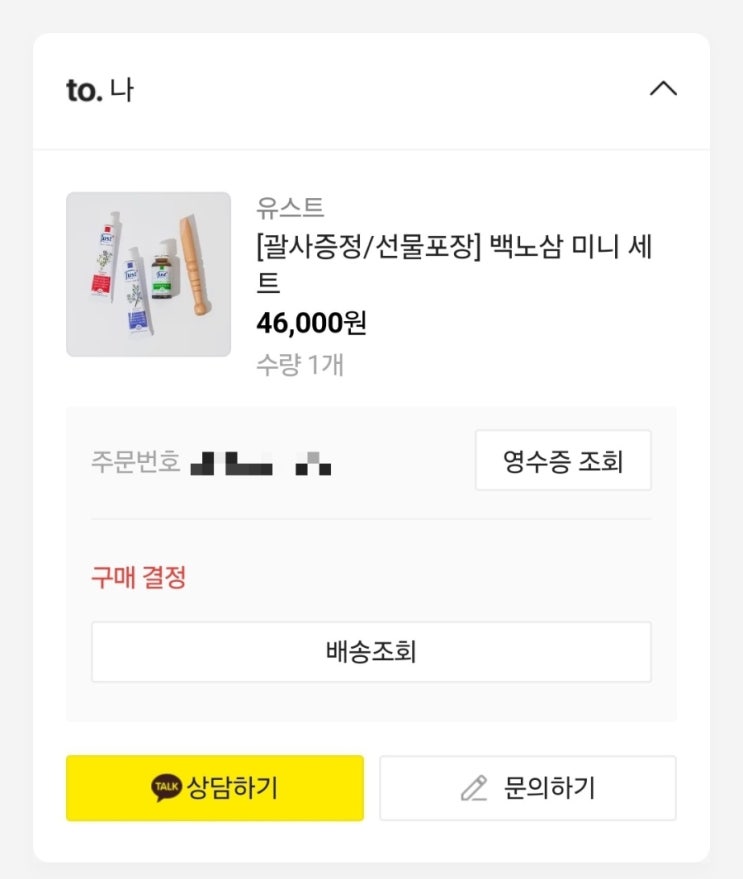The height and width of the screenshot is (879, 743).
Task: Tap the yellow 상담하기 button label
Action: pyautogui.click(x=232, y=788)
